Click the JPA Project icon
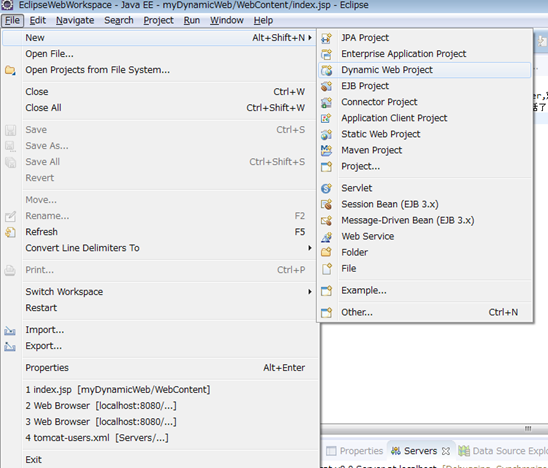Image resolution: width=548 pixels, height=468 pixels. 326,38
